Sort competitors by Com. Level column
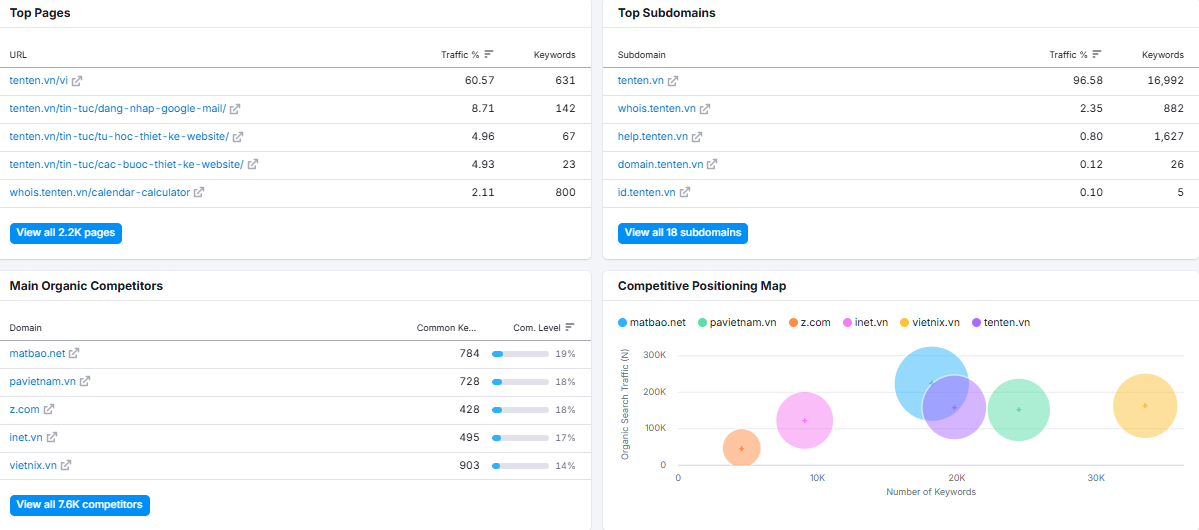The width and height of the screenshot is (1199, 530). point(544,327)
